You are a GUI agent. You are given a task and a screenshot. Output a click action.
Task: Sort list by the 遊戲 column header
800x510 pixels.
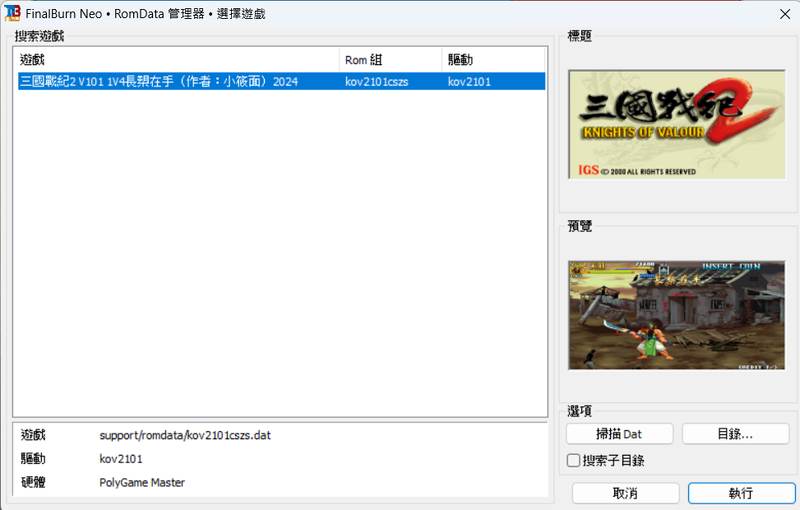[177, 60]
